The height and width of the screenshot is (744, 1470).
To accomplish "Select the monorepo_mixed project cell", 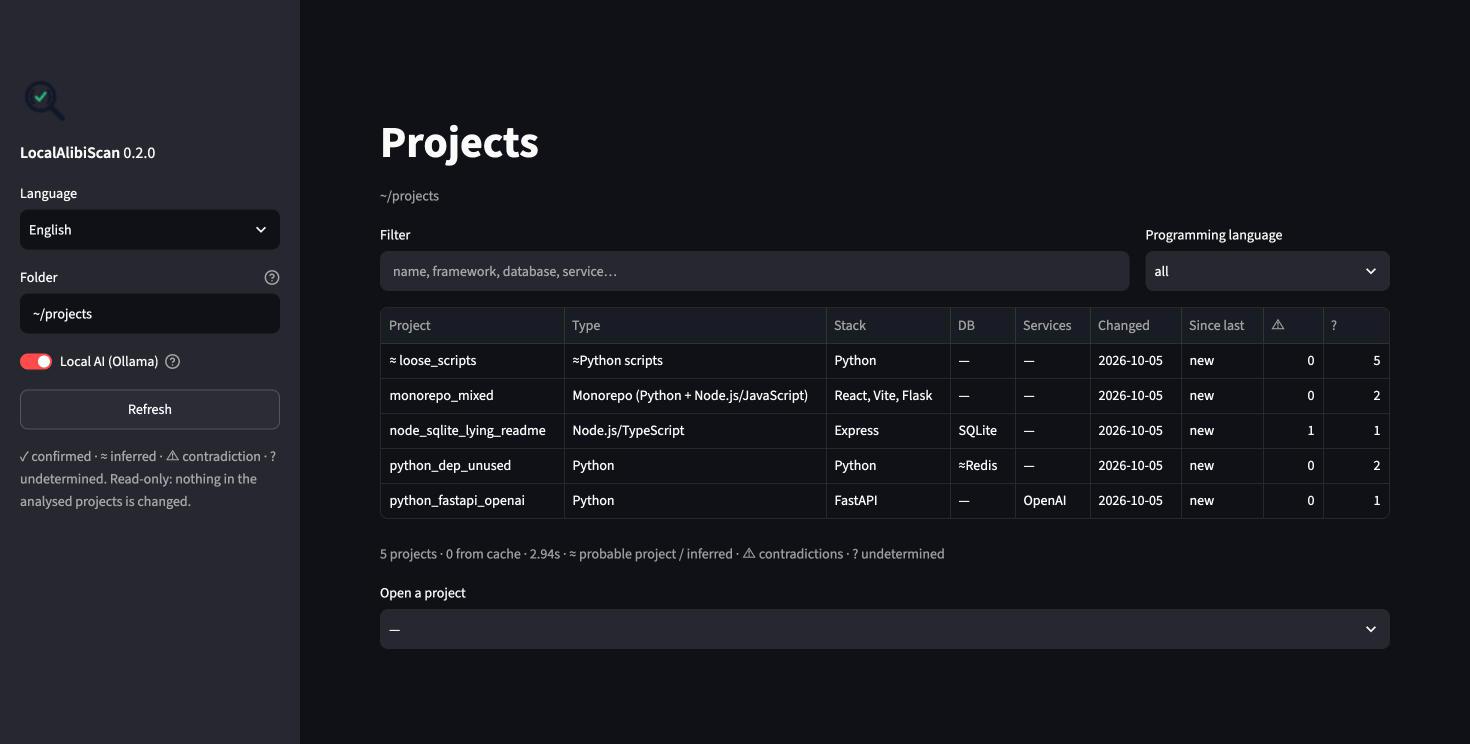I will click(x=472, y=396).
